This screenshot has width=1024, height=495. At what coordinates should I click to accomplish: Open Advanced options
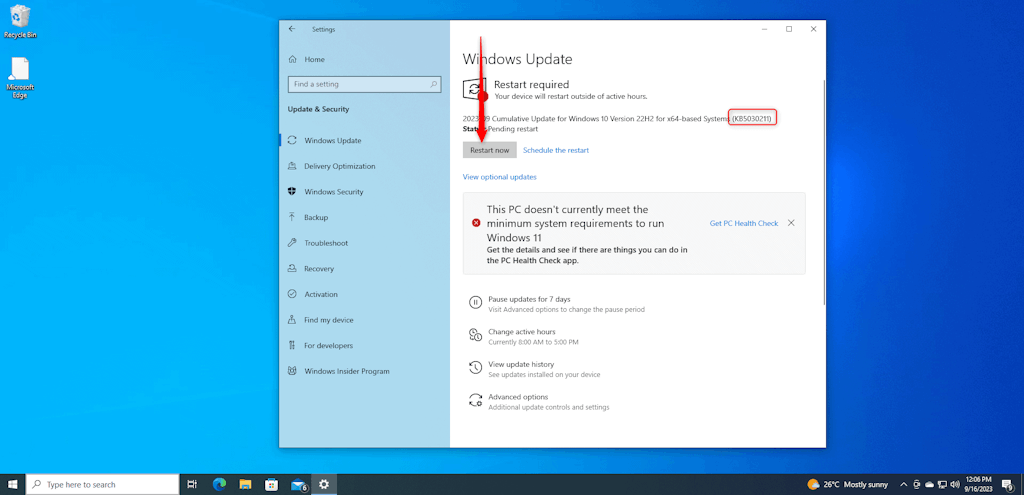(518, 397)
